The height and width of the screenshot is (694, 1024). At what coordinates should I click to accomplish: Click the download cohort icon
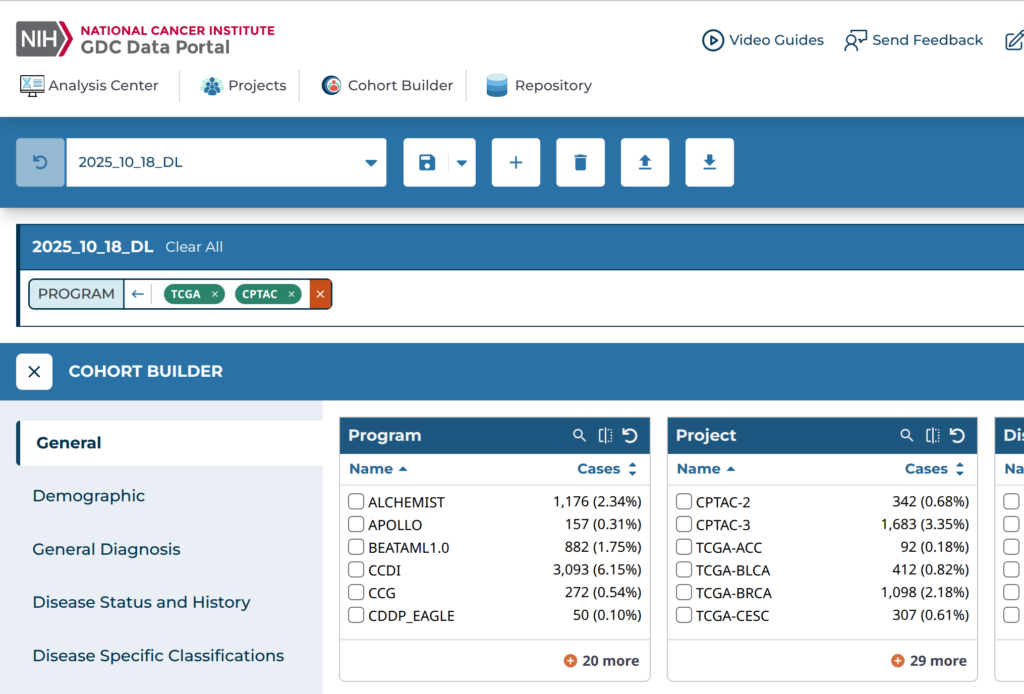pos(709,162)
